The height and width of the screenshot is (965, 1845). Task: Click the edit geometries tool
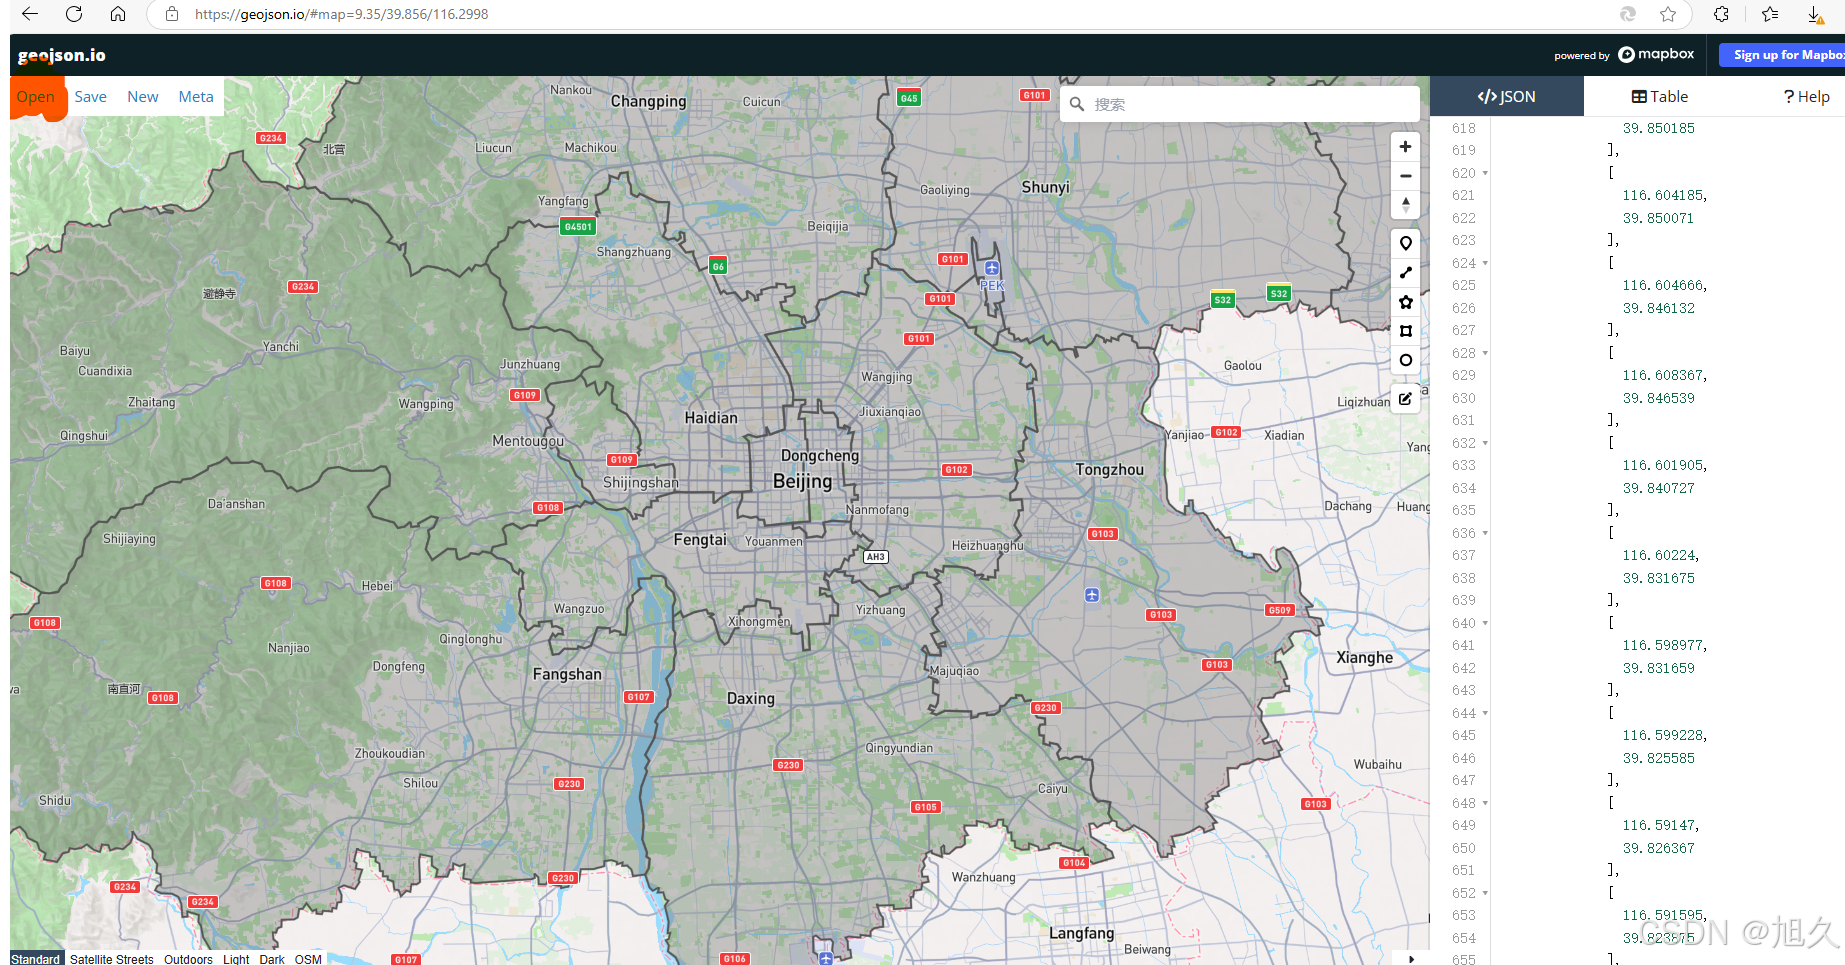point(1405,399)
